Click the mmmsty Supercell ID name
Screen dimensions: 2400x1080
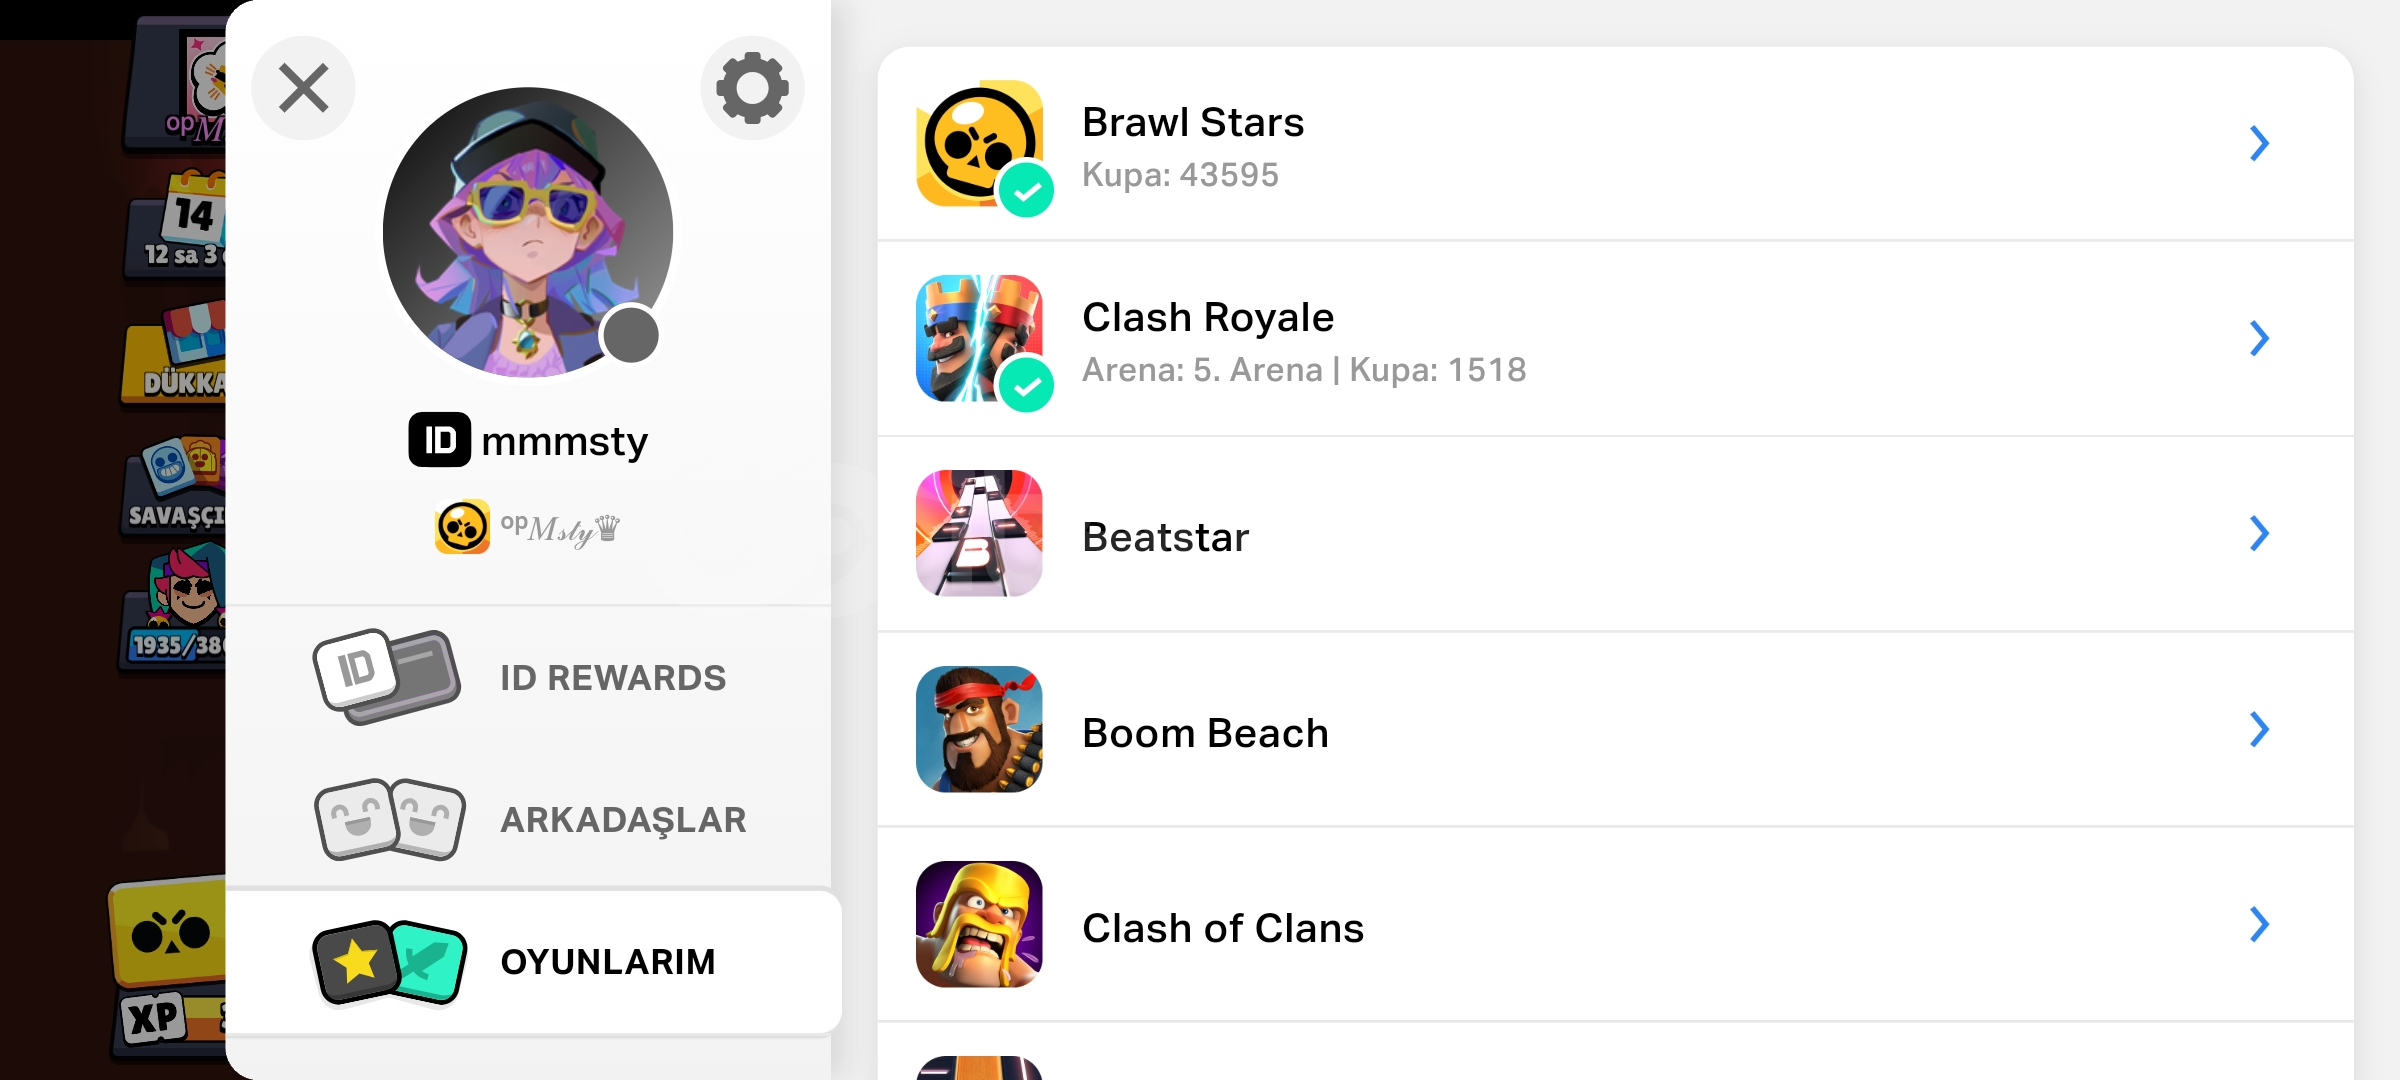tap(565, 441)
